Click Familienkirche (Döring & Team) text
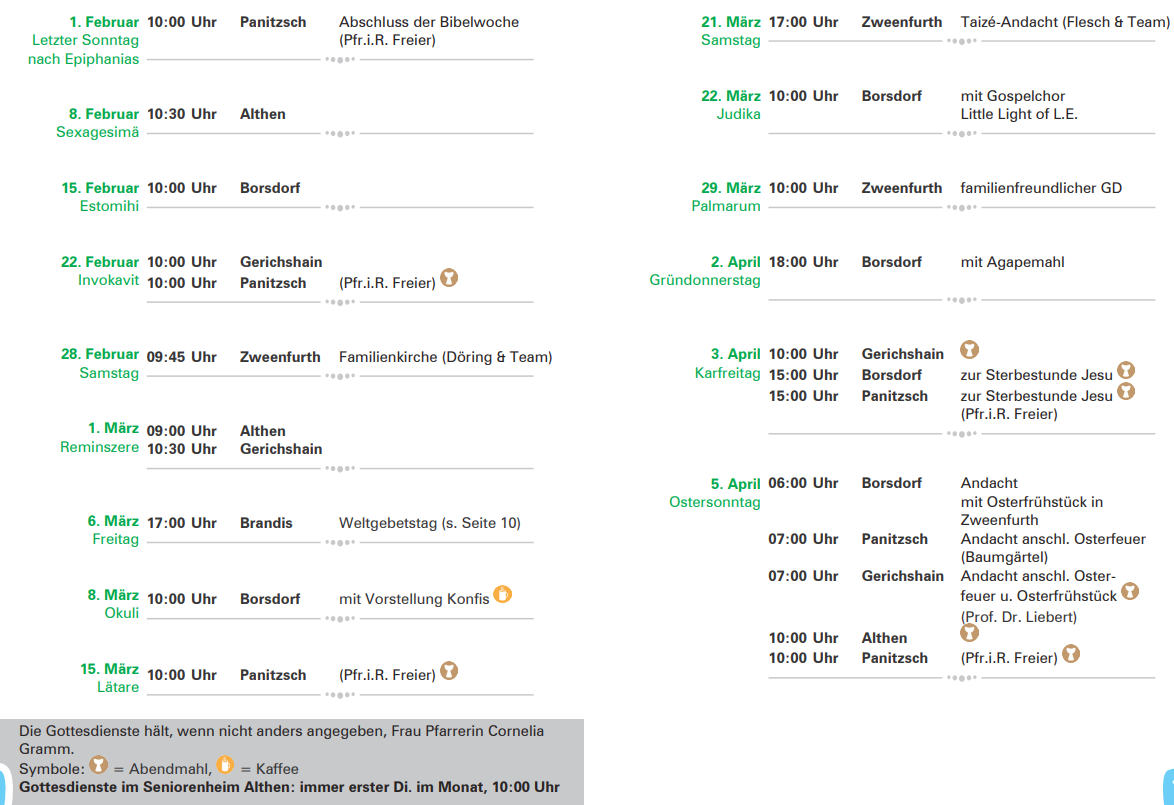The width and height of the screenshot is (1174, 805). click(x=445, y=357)
